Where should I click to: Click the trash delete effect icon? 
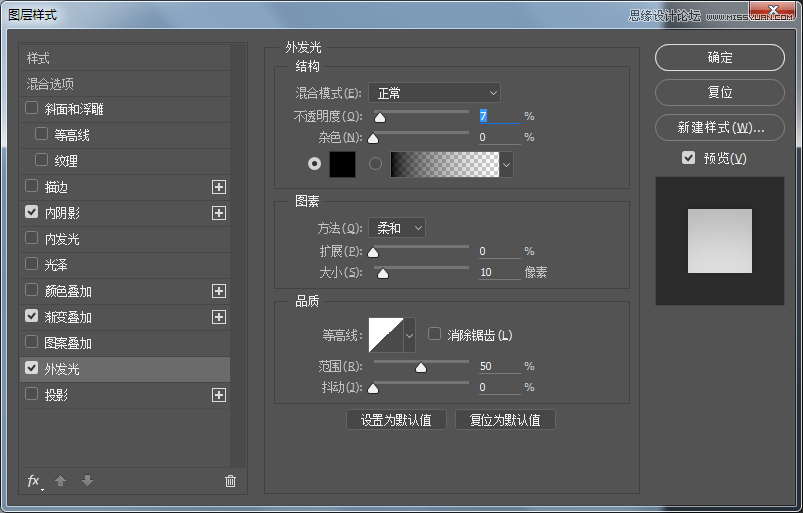point(230,481)
